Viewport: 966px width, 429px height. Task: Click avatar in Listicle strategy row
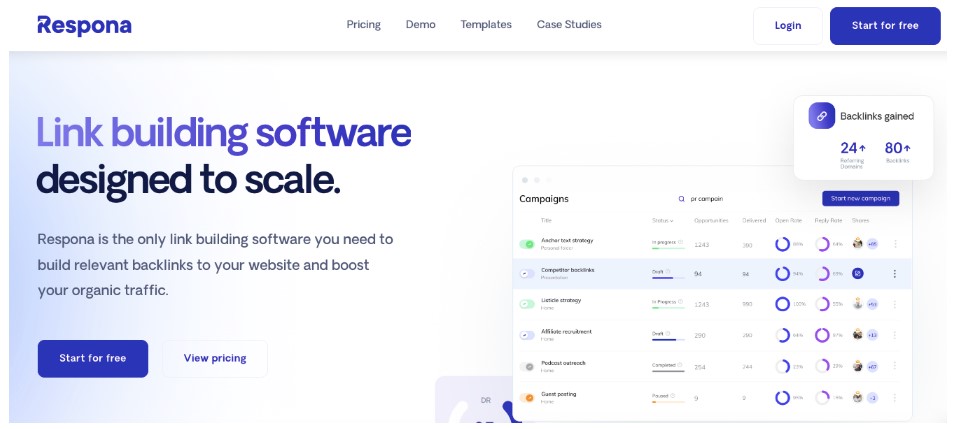pos(858,303)
